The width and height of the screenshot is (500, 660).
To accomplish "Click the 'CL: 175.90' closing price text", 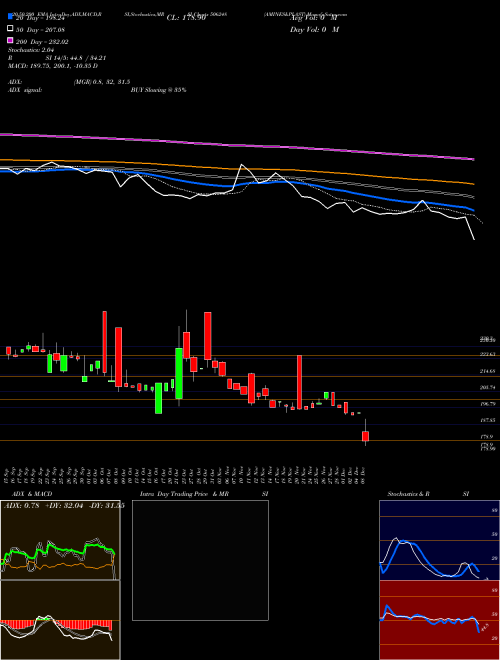I will [x=186, y=18].
